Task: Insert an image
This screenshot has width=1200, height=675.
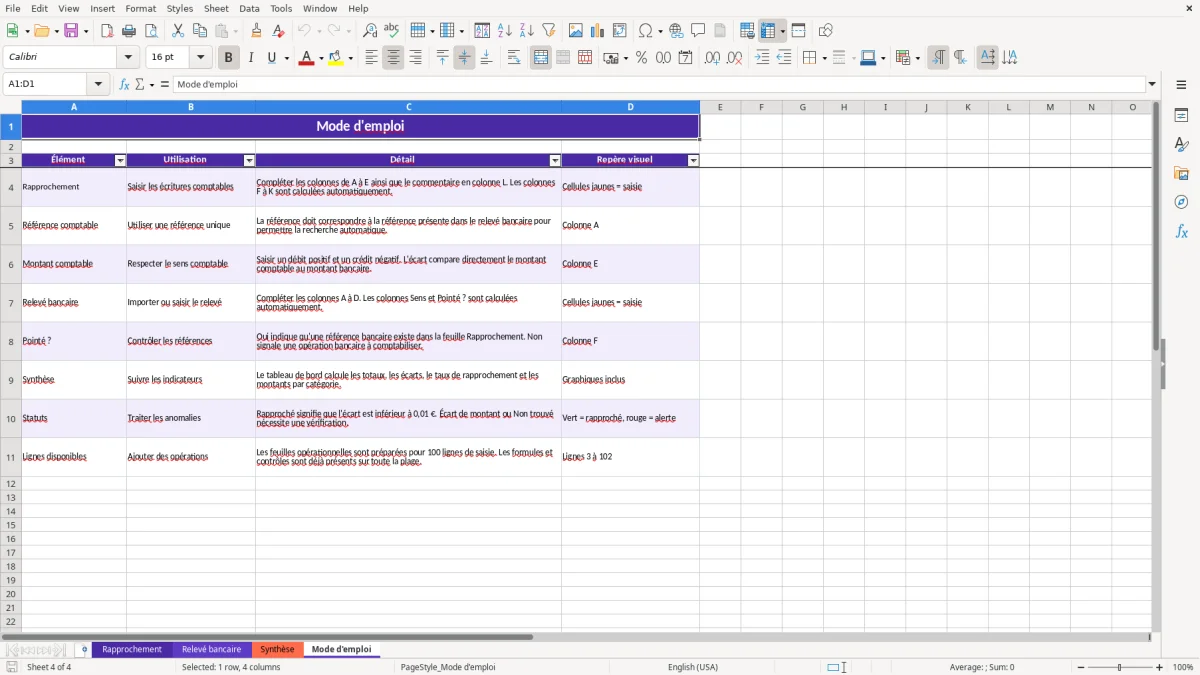Action: click(x=576, y=31)
